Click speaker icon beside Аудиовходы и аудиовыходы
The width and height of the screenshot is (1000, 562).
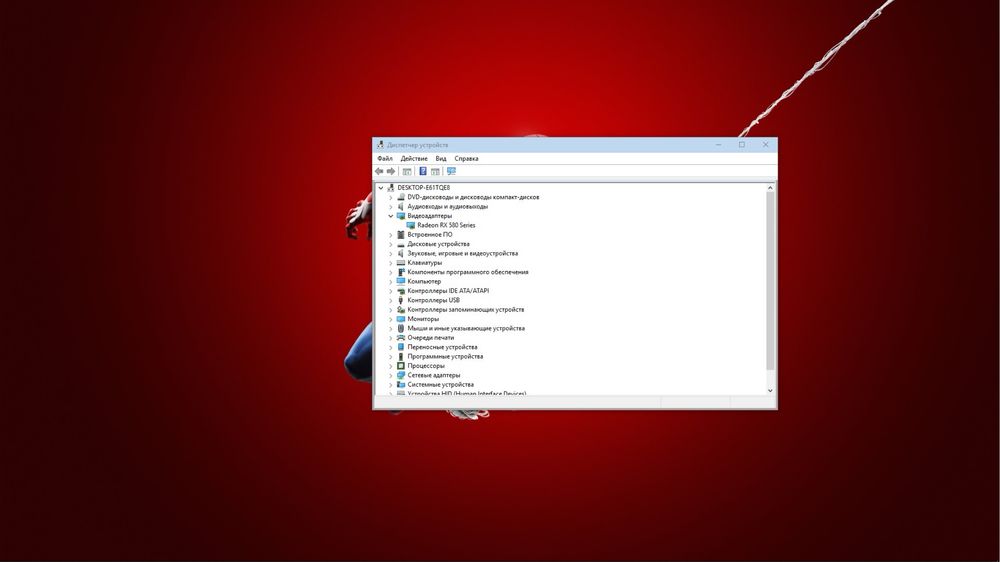click(401, 207)
